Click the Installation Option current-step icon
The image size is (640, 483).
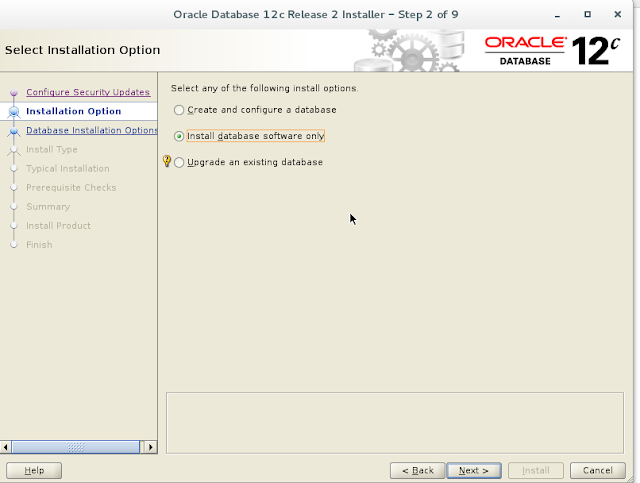(x=14, y=111)
